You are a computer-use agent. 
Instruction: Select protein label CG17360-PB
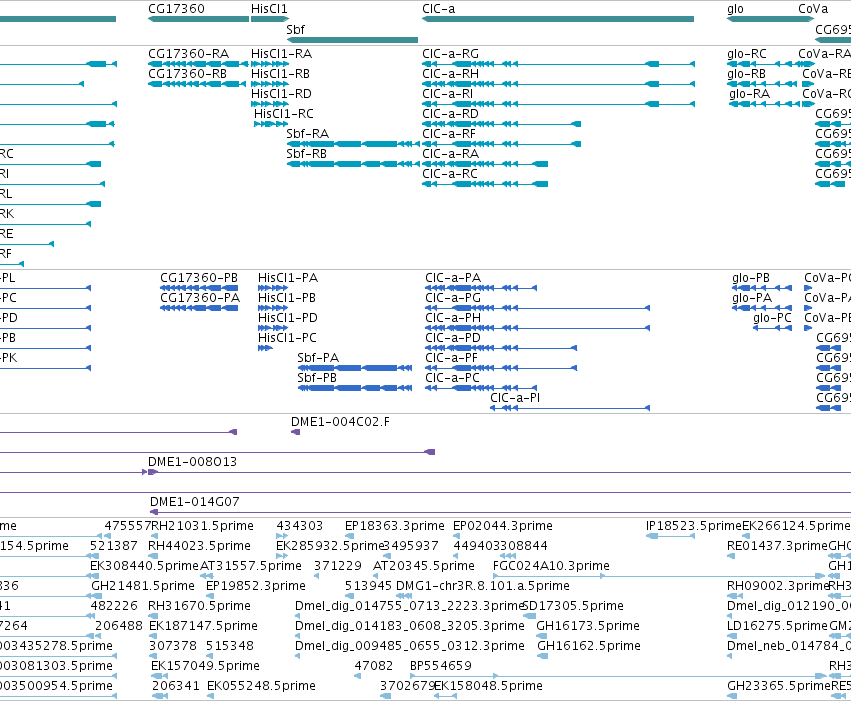tap(199, 278)
